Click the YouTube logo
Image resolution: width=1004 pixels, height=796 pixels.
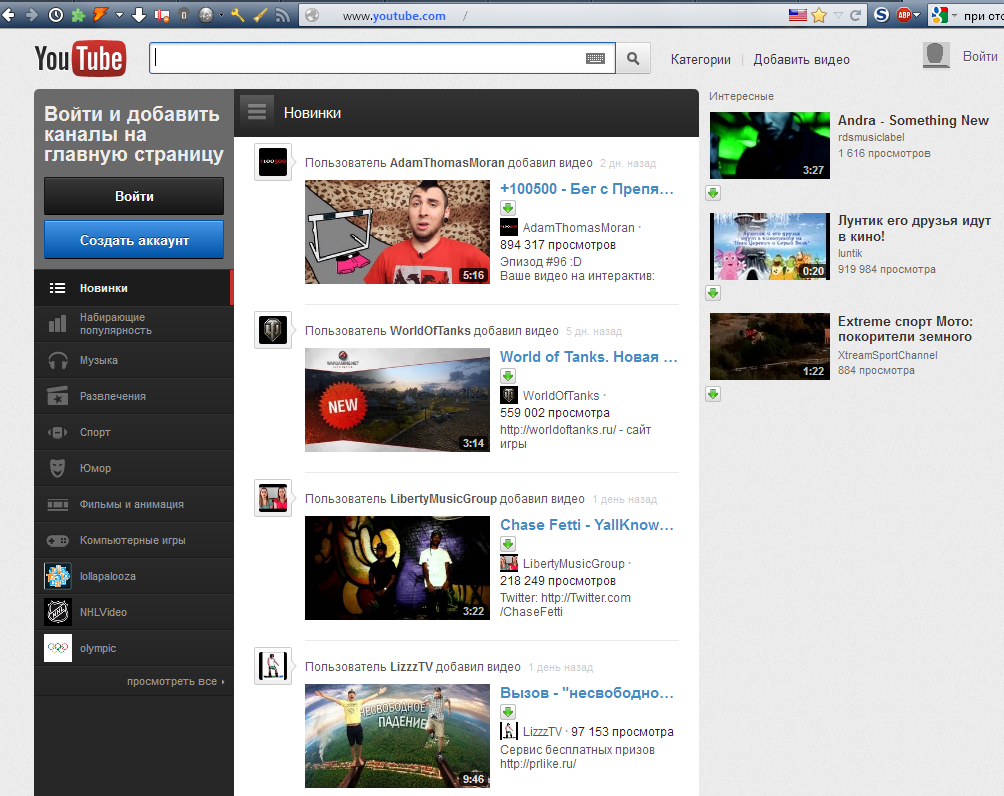(x=80, y=58)
